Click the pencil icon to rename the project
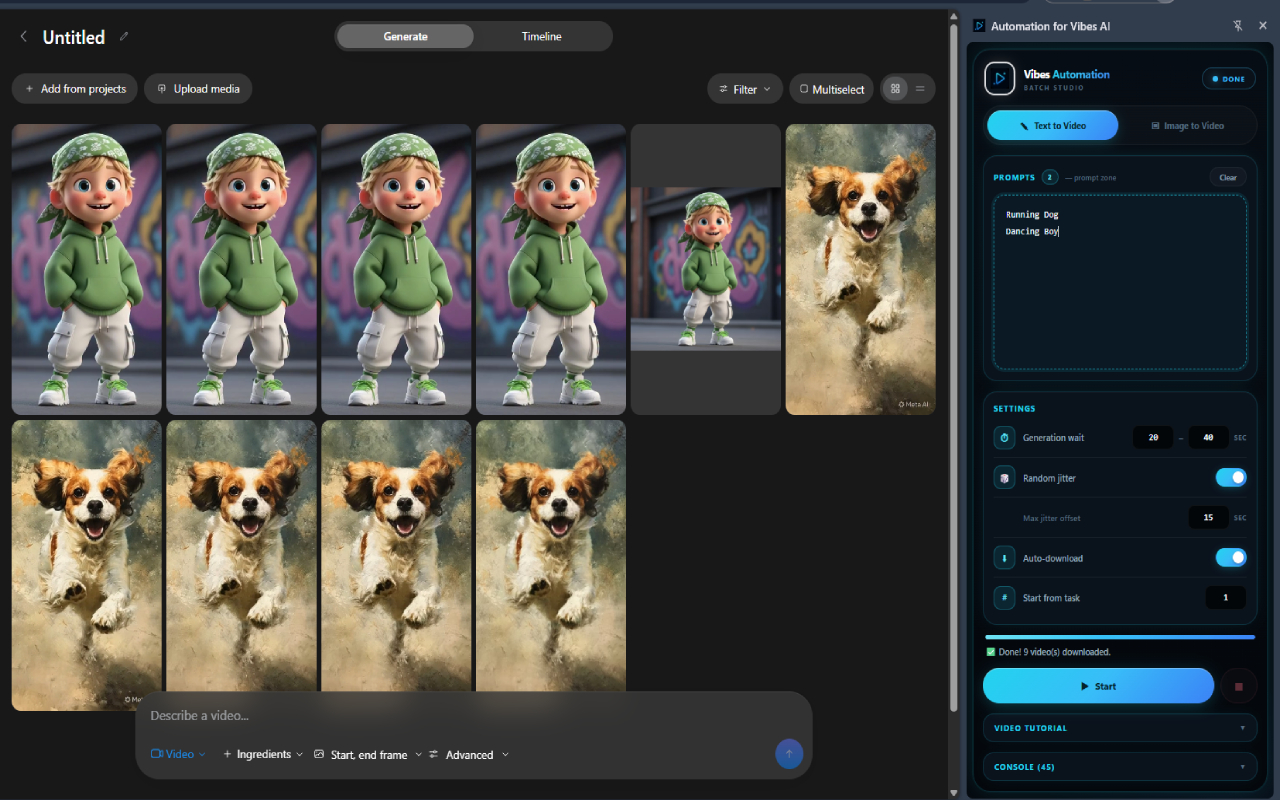The width and height of the screenshot is (1280, 800). [x=124, y=37]
